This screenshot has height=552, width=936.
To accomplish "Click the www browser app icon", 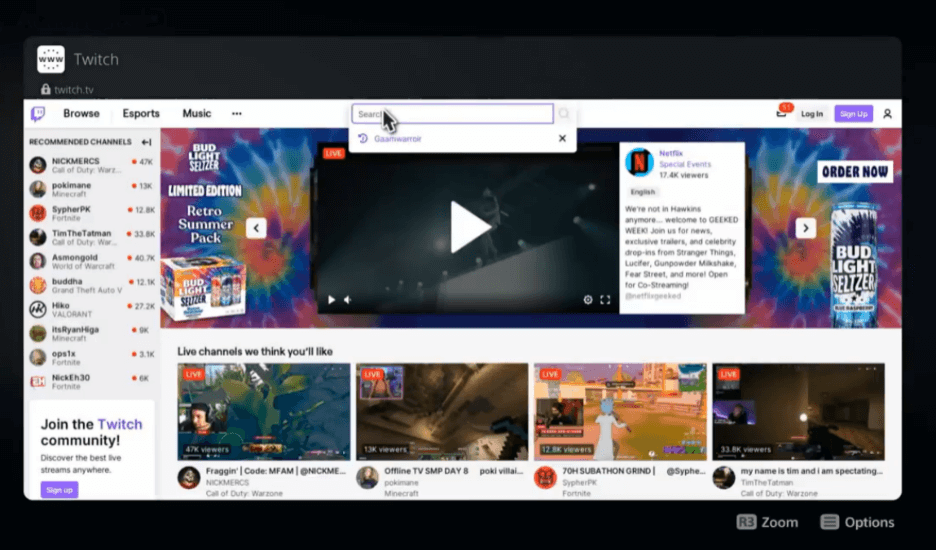I will [x=51, y=59].
